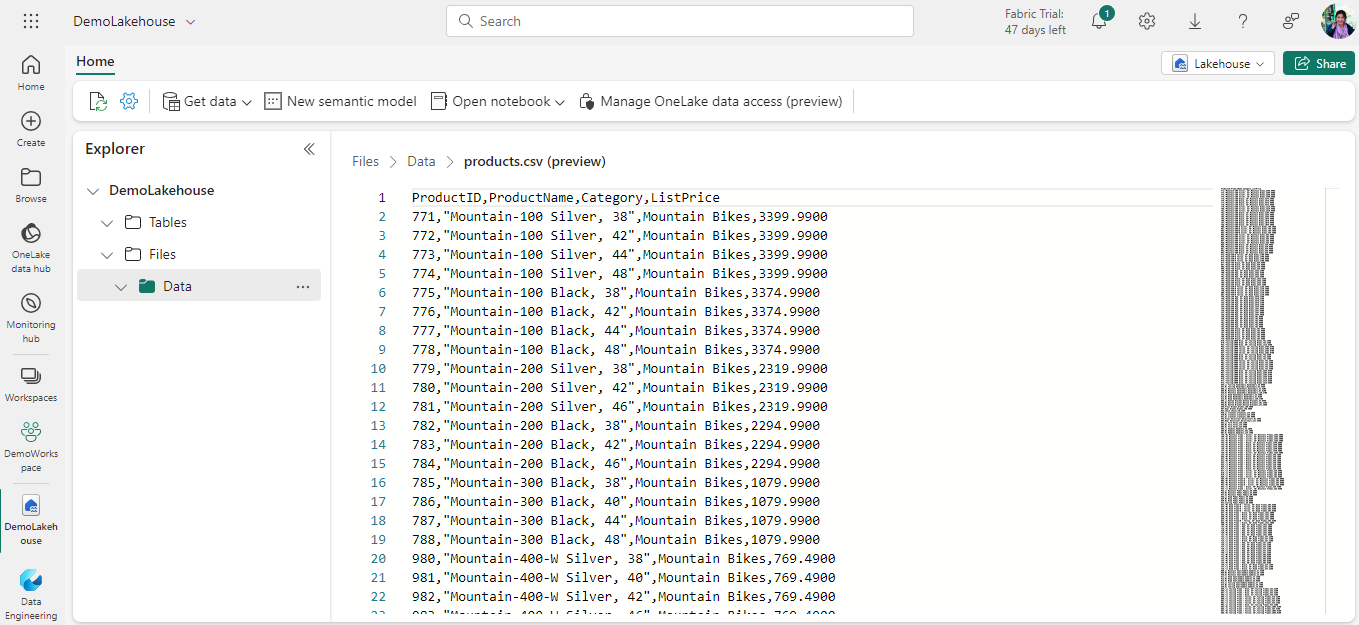The width and height of the screenshot is (1359, 625).
Task: Open the help question mark icon
Action: tap(1243, 21)
